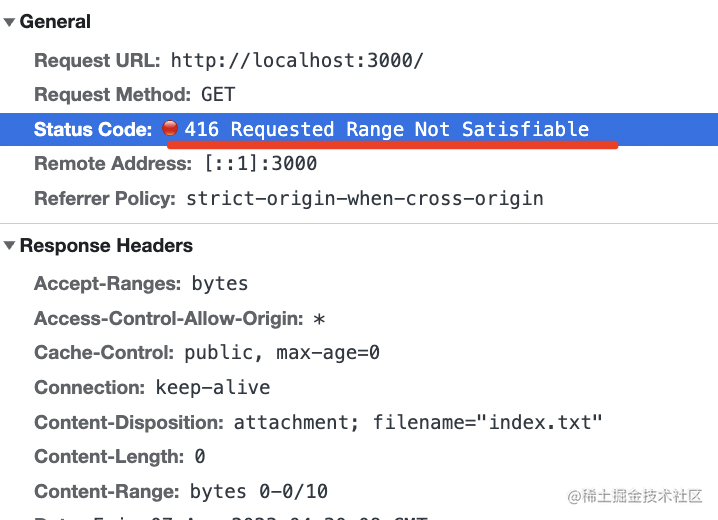Click the Request Method label

[x=112, y=95]
